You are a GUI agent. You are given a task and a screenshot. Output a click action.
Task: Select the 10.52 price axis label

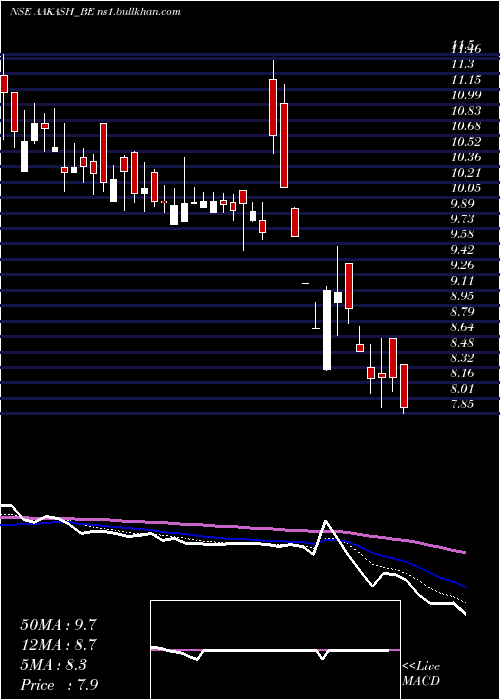click(466, 142)
